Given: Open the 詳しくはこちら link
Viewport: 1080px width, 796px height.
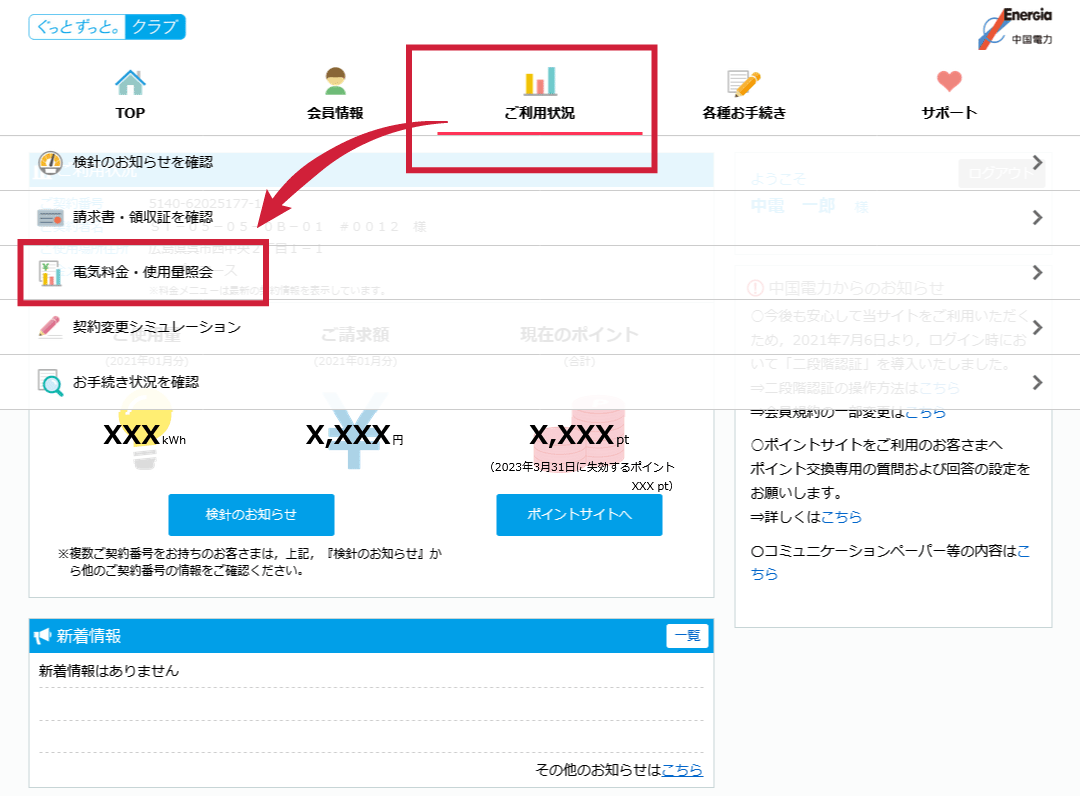Looking at the screenshot, I should pyautogui.click(x=841, y=517).
